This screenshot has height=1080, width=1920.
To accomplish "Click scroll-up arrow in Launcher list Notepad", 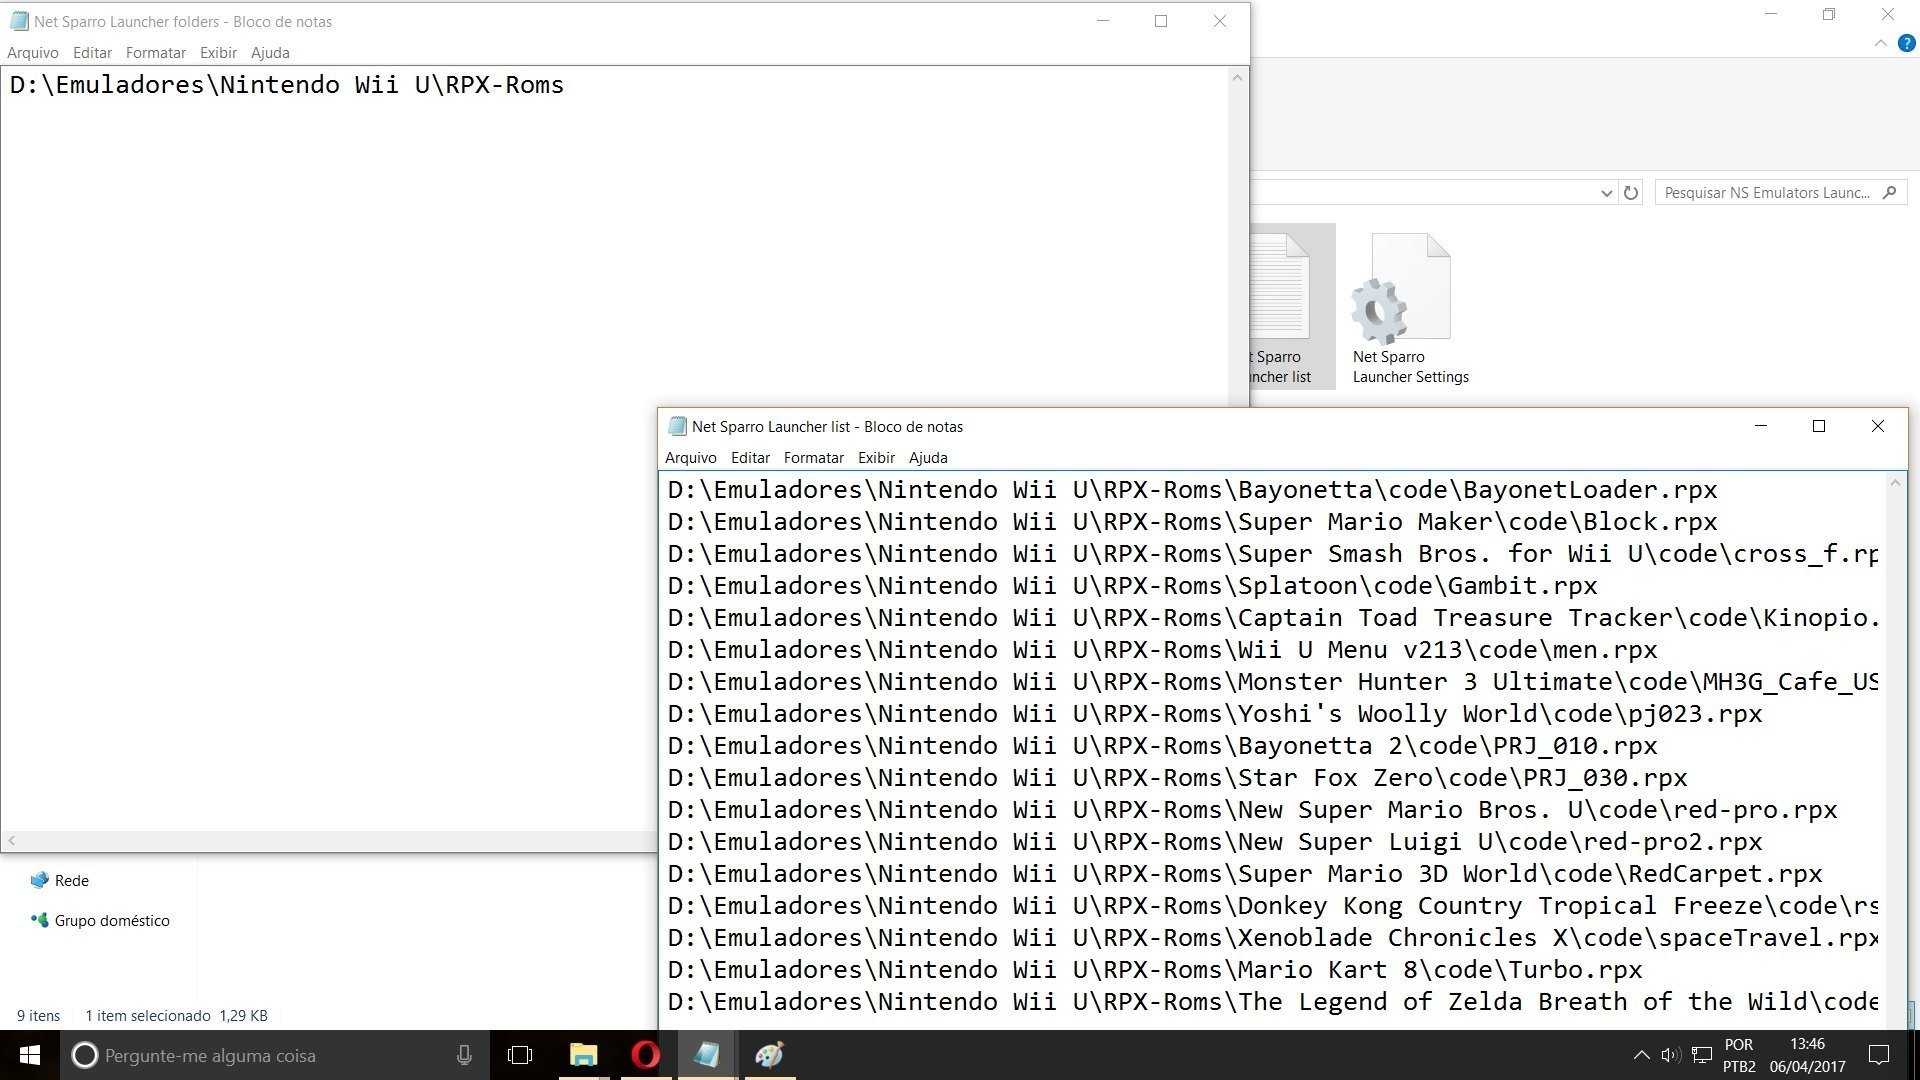I will 1895,483.
